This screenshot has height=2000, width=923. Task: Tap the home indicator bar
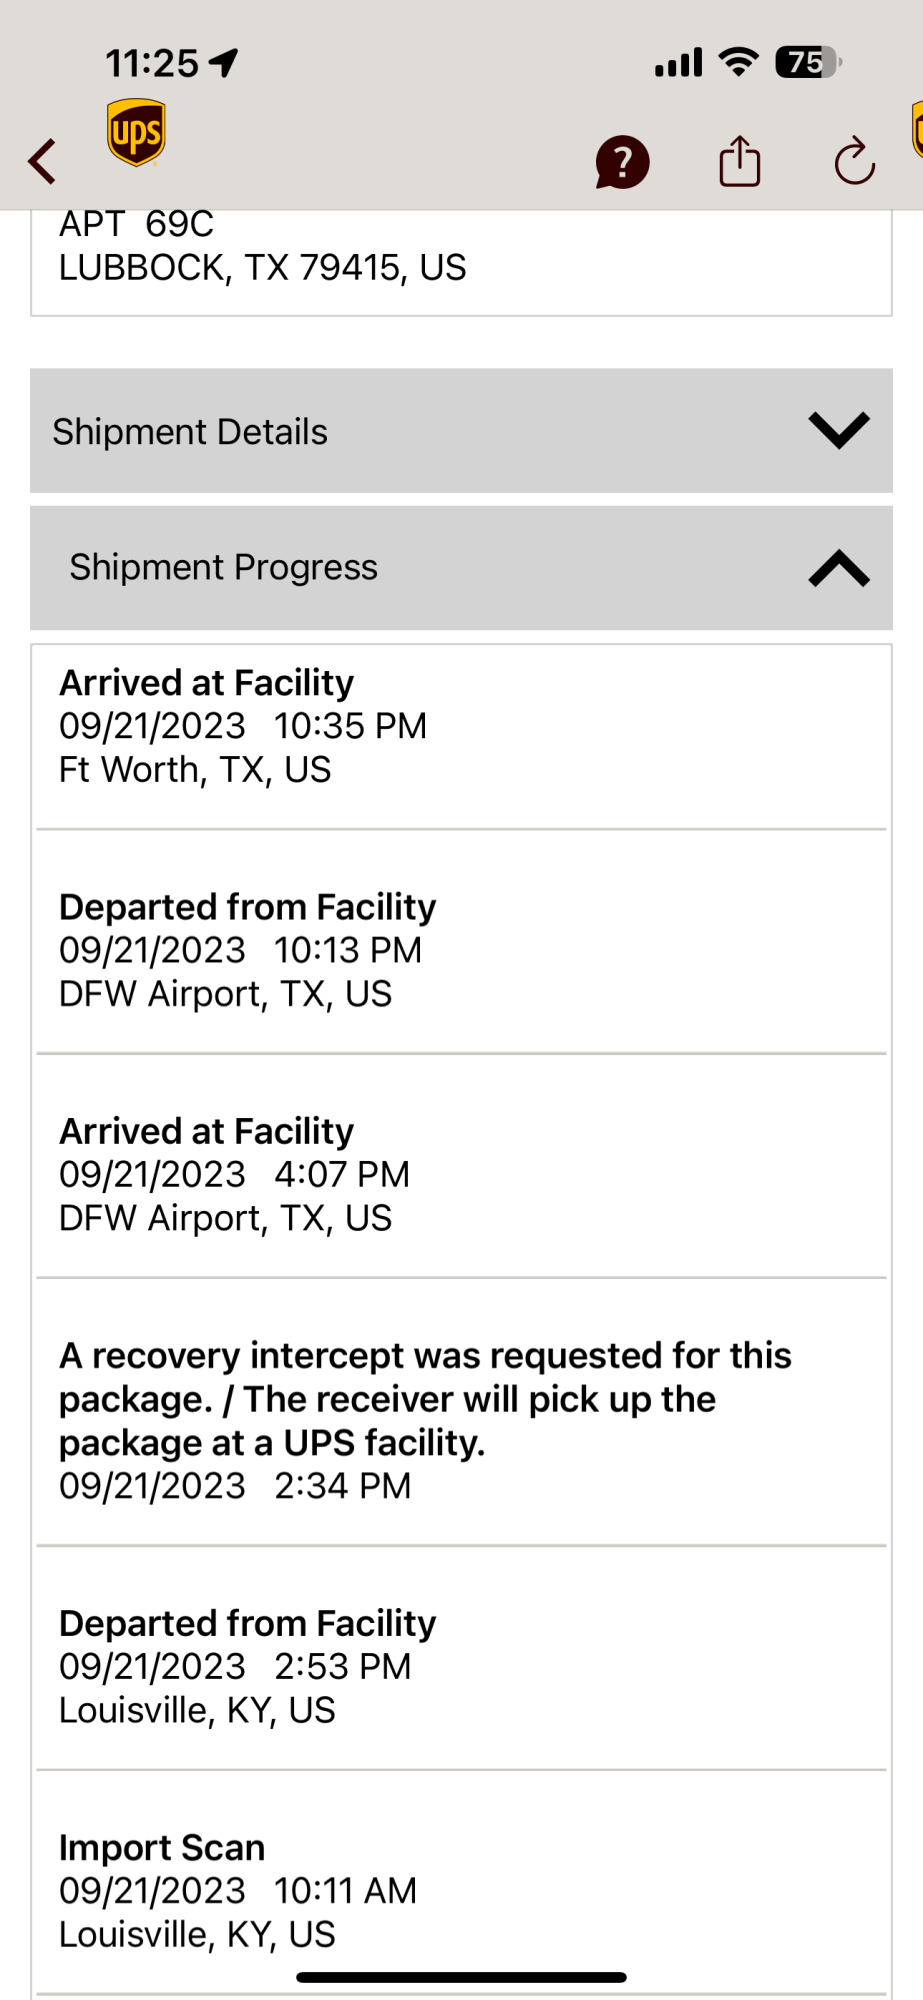tap(461, 1977)
